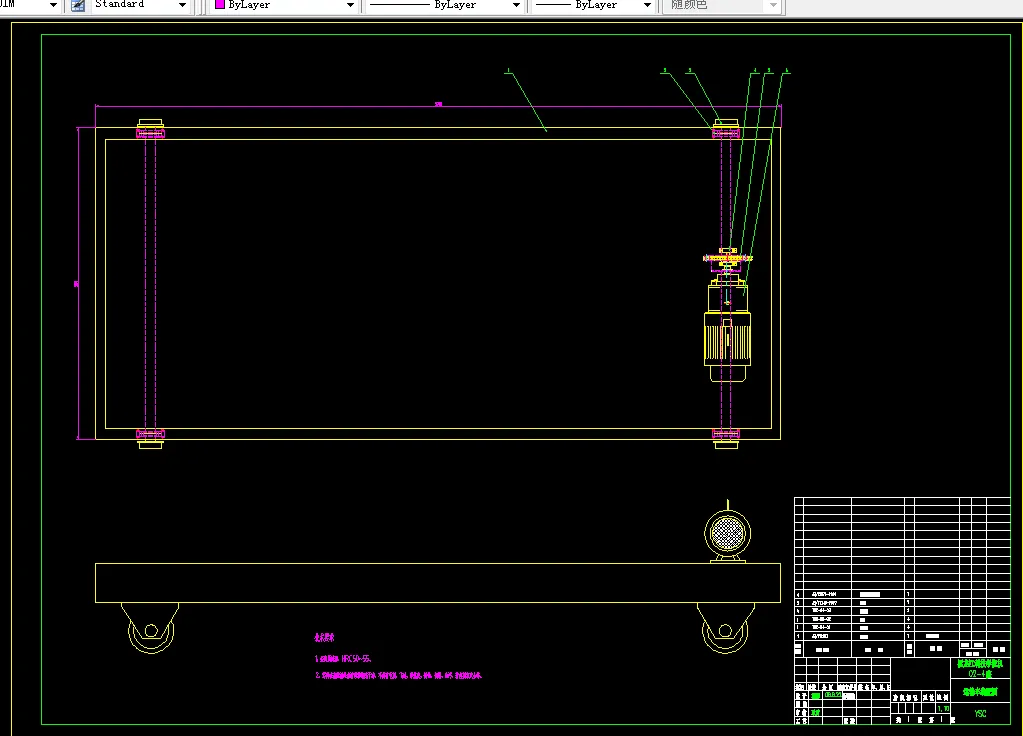
Task: Select the motor body in the plan view
Action: 727,339
